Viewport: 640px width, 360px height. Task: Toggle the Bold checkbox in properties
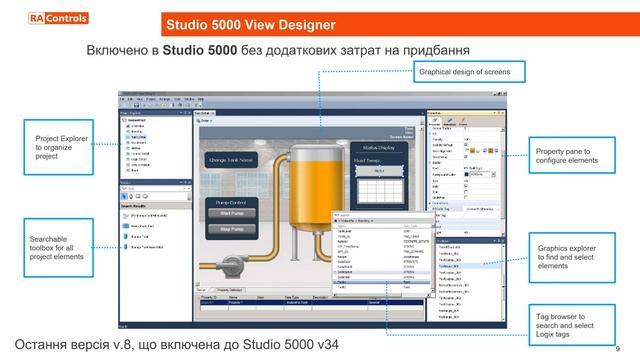tap(466, 186)
